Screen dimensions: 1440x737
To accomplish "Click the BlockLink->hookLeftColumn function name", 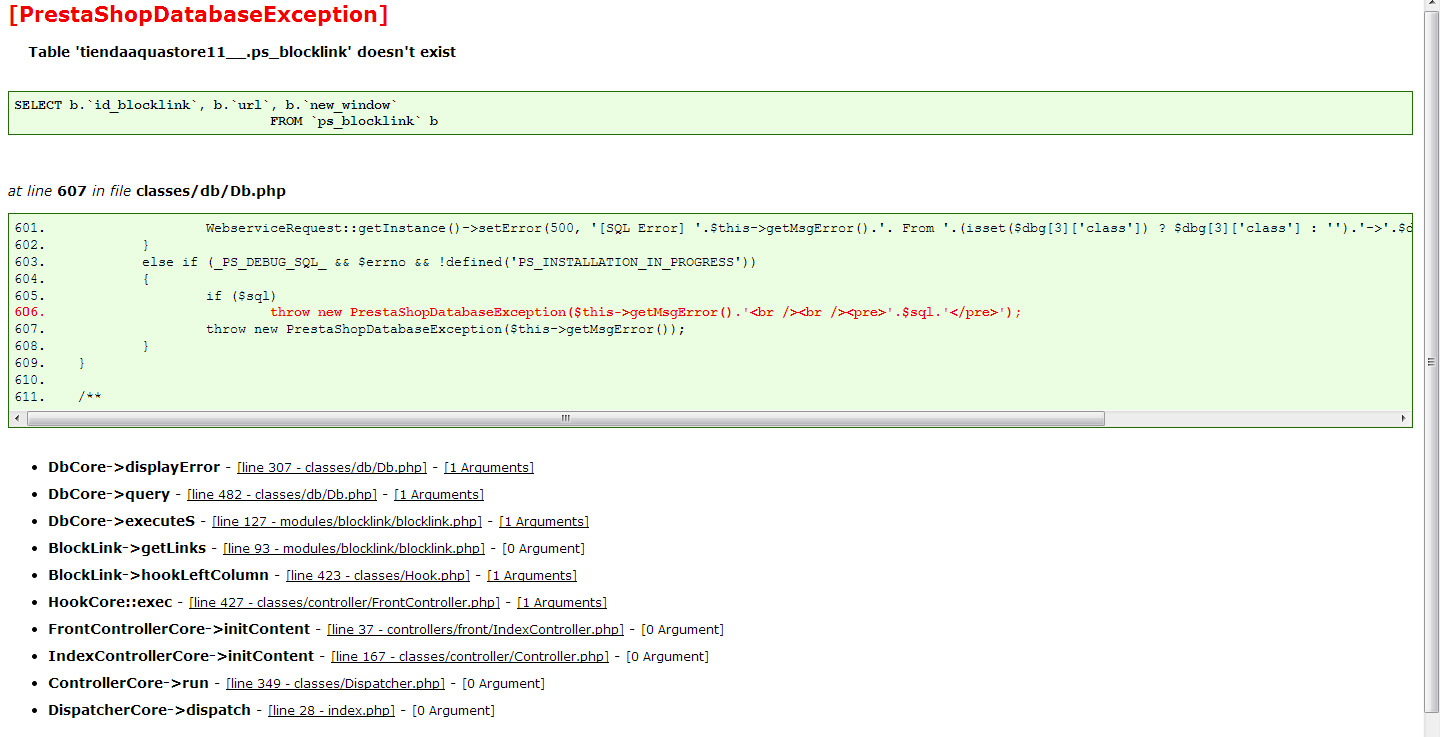I will point(159,576).
